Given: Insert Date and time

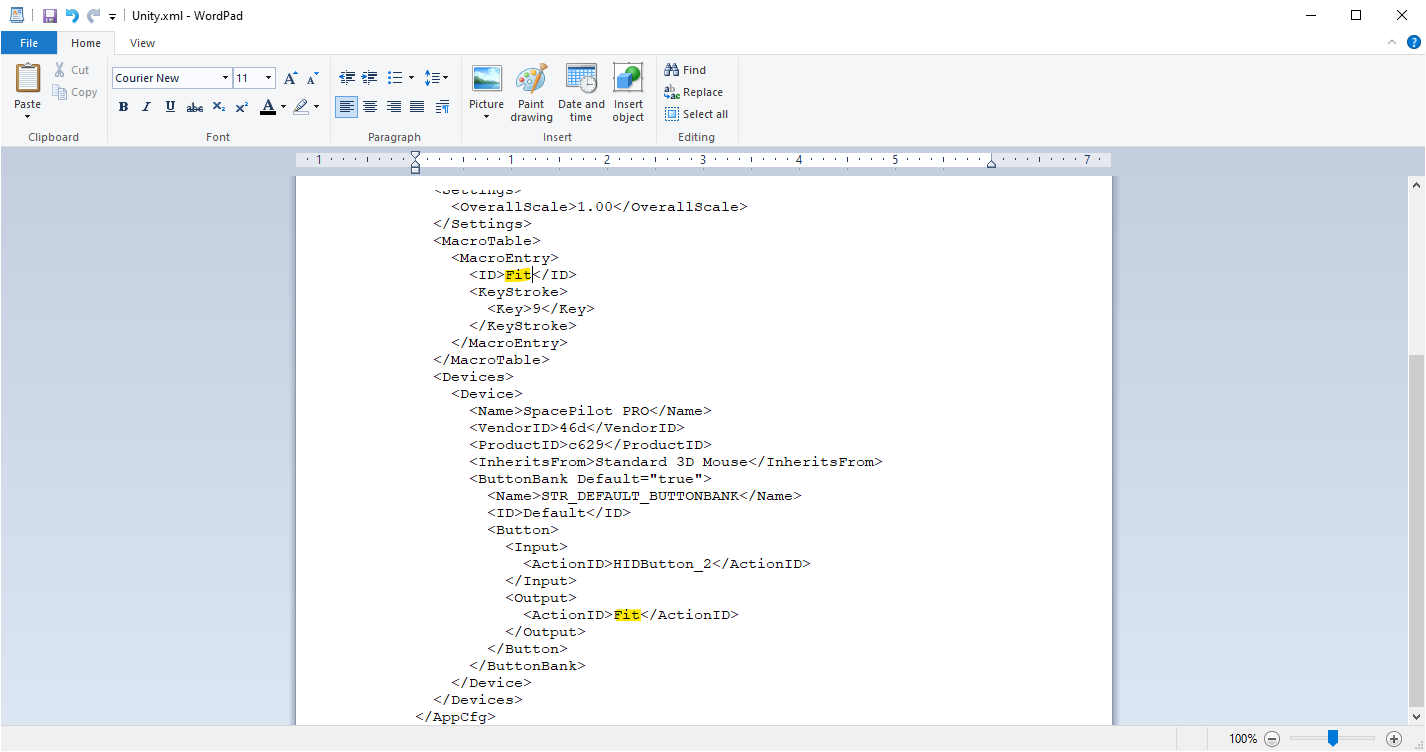Looking at the screenshot, I should coord(581,93).
